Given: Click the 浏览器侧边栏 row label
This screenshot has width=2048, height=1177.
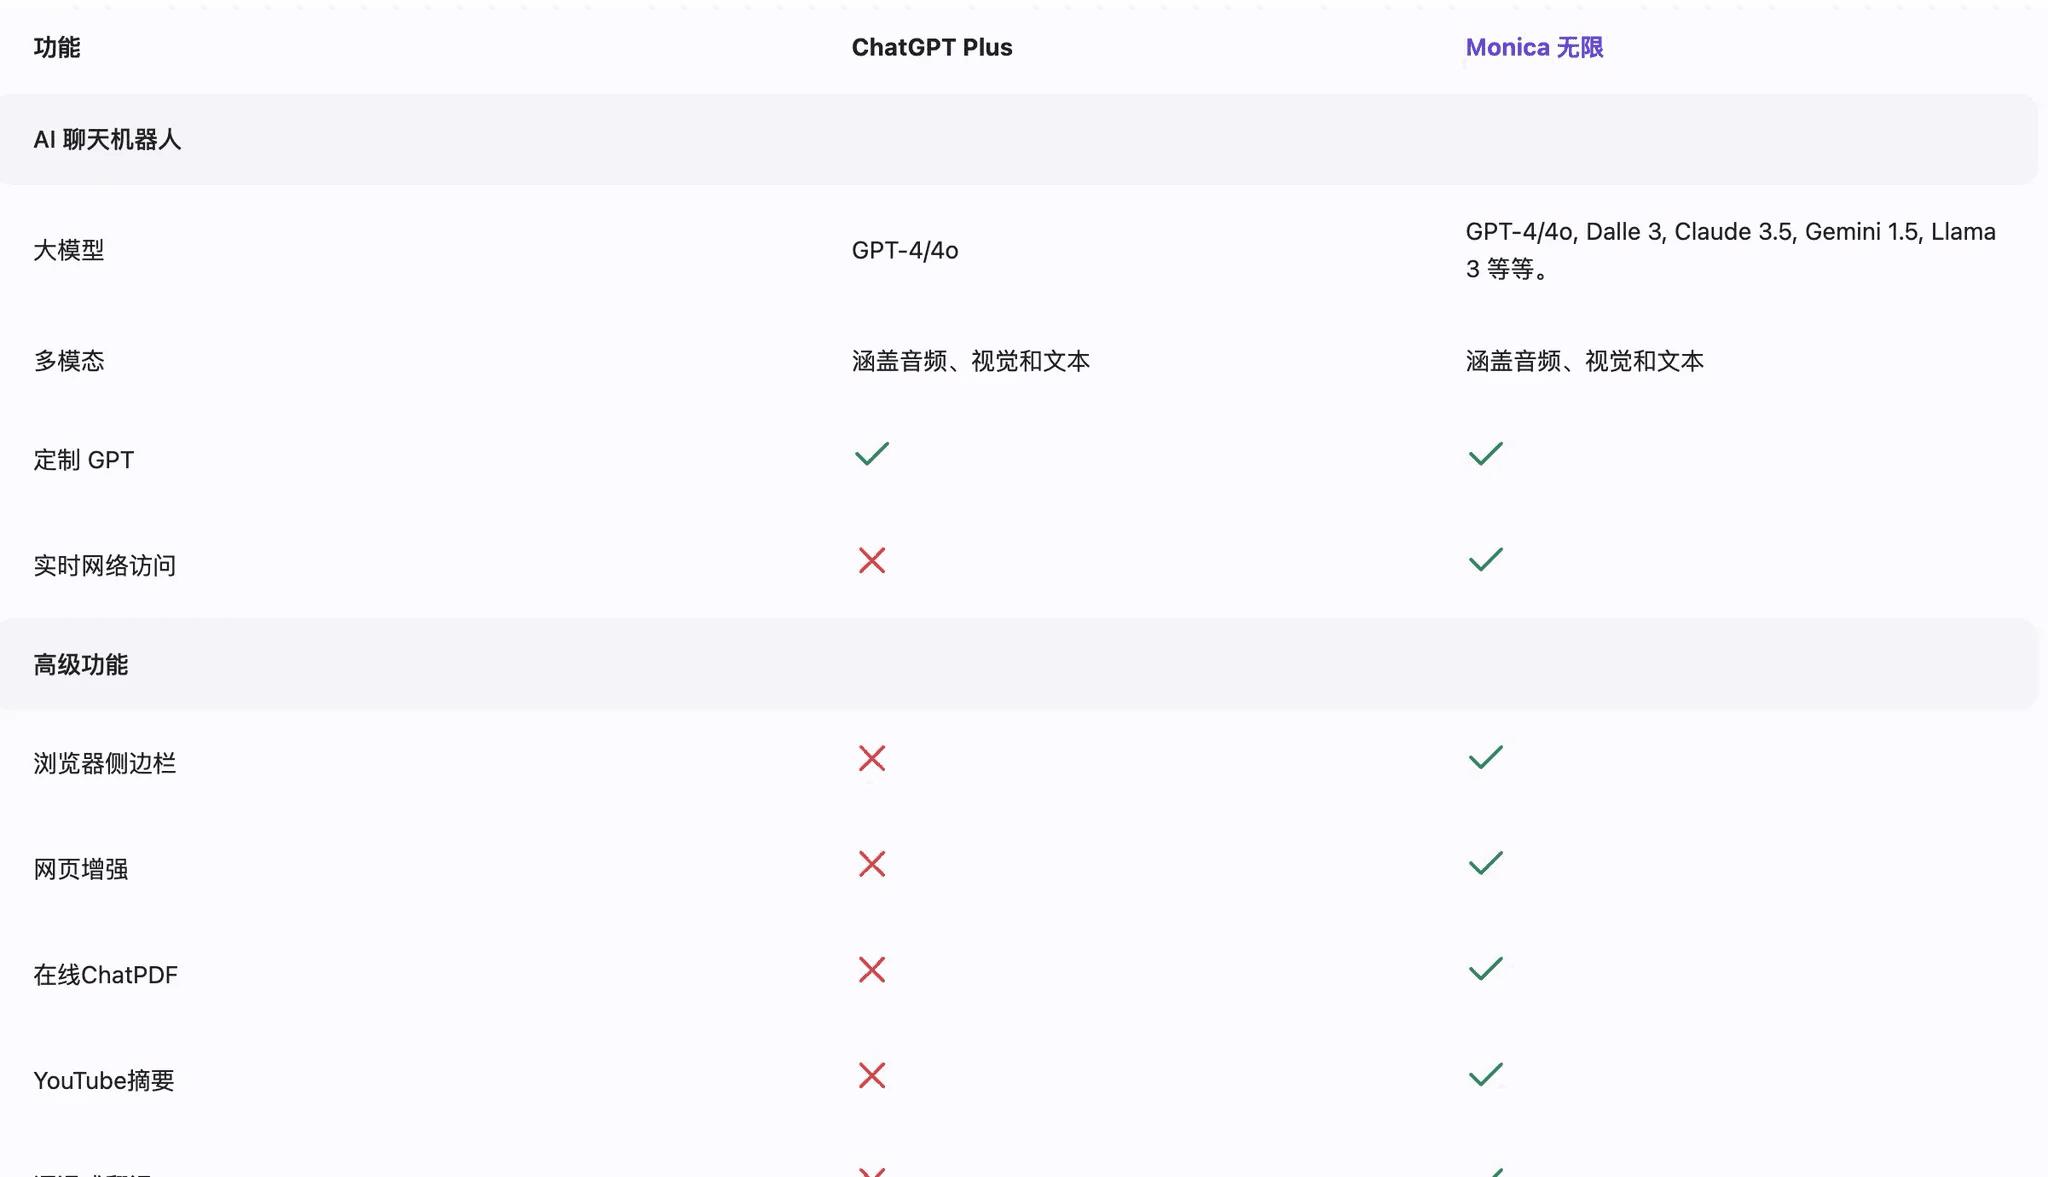Looking at the screenshot, I should (x=105, y=764).
